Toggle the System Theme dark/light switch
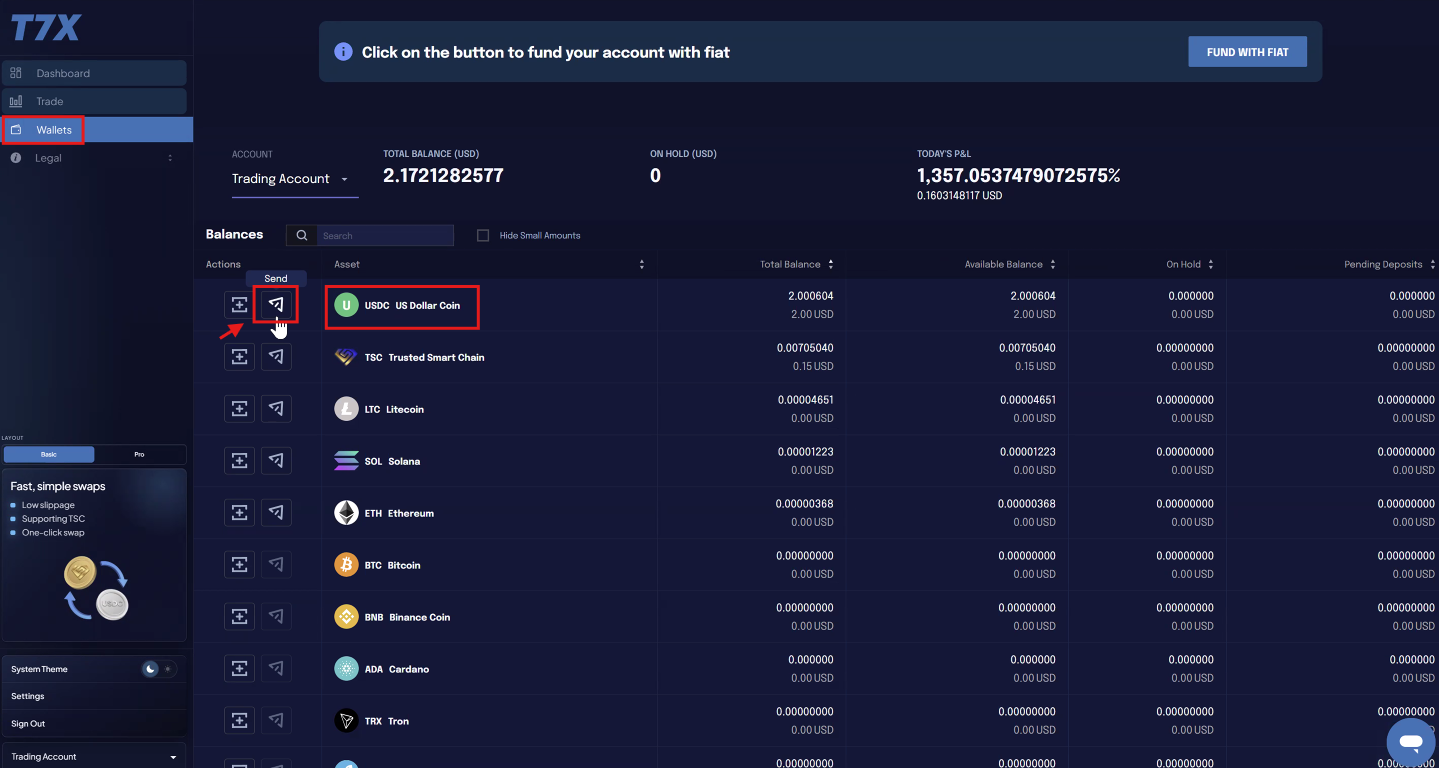The width and height of the screenshot is (1439, 768). [x=159, y=669]
